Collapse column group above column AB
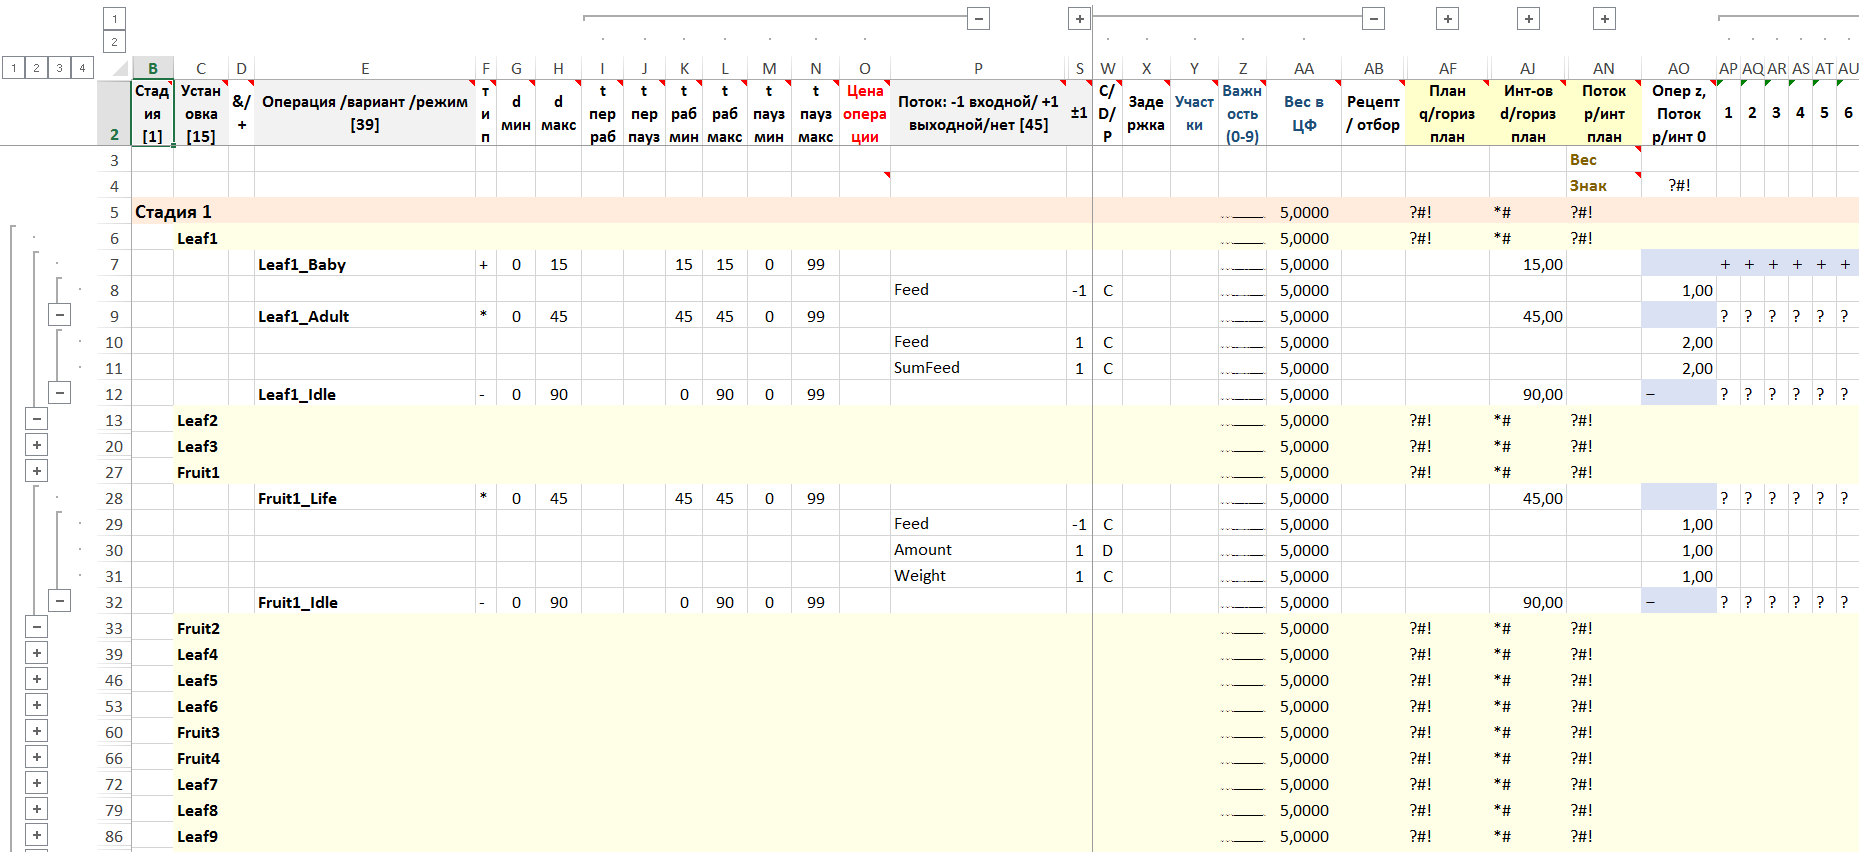 pyautogui.click(x=1374, y=18)
